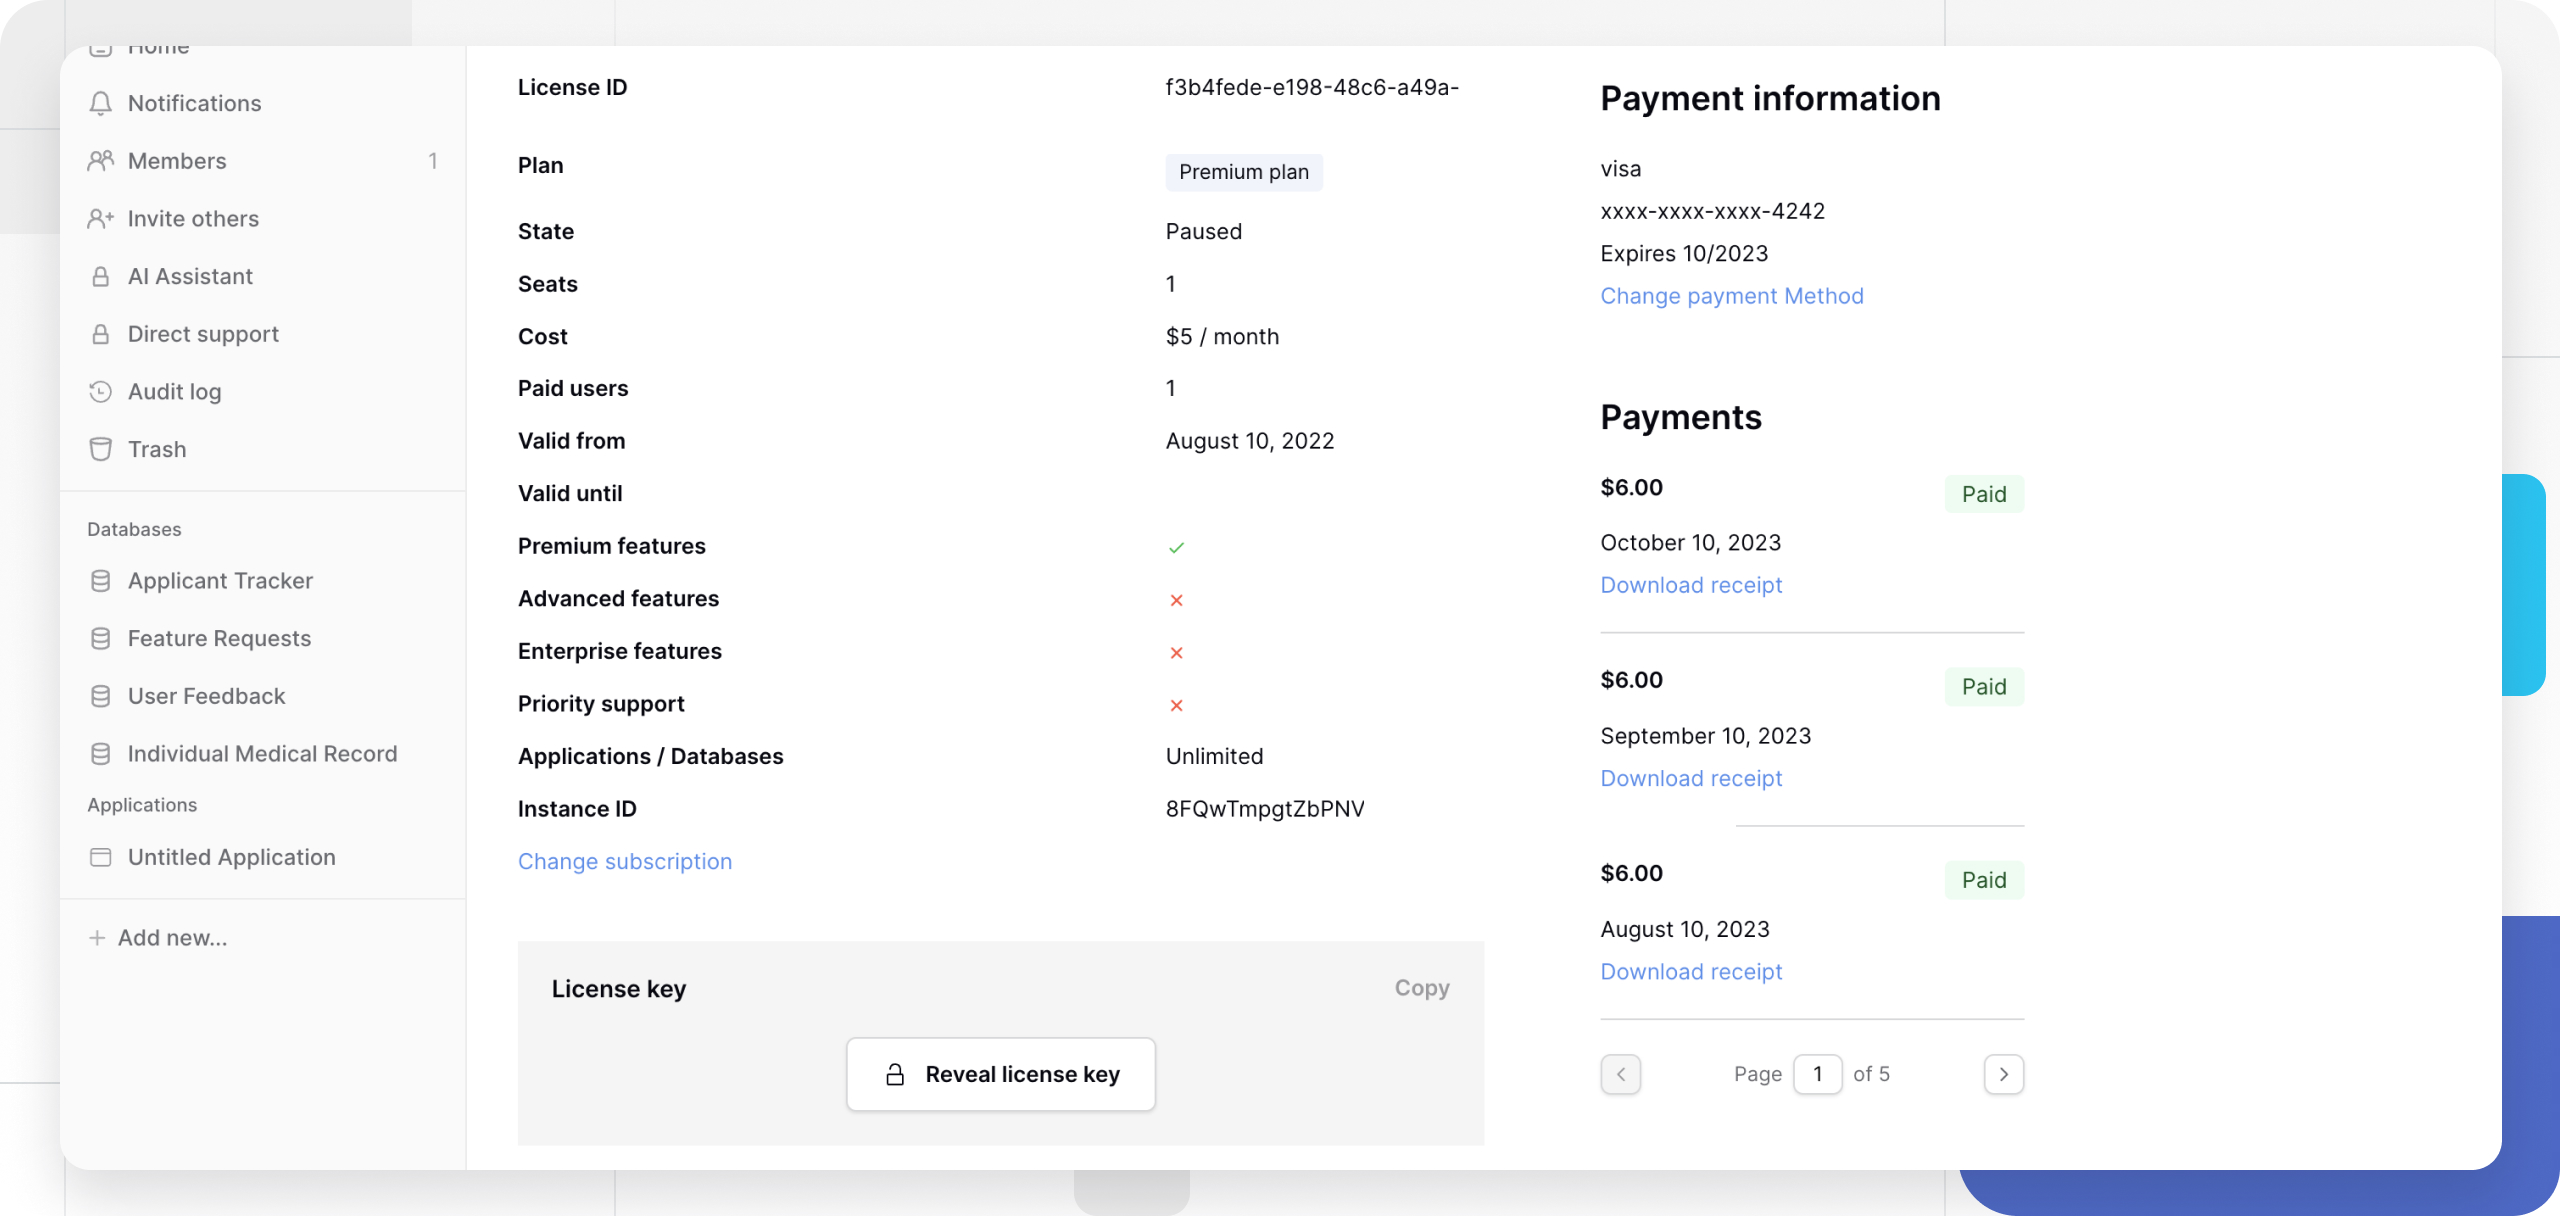Click the payments page number field
The height and width of the screenshot is (1216, 2560).
pos(1817,1074)
